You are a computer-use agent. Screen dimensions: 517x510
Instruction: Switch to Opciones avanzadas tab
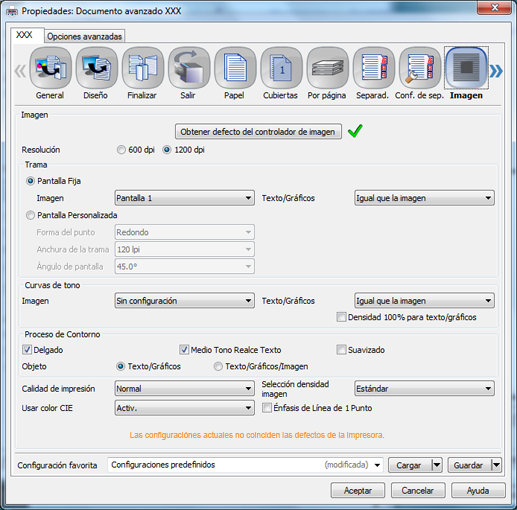(x=84, y=36)
